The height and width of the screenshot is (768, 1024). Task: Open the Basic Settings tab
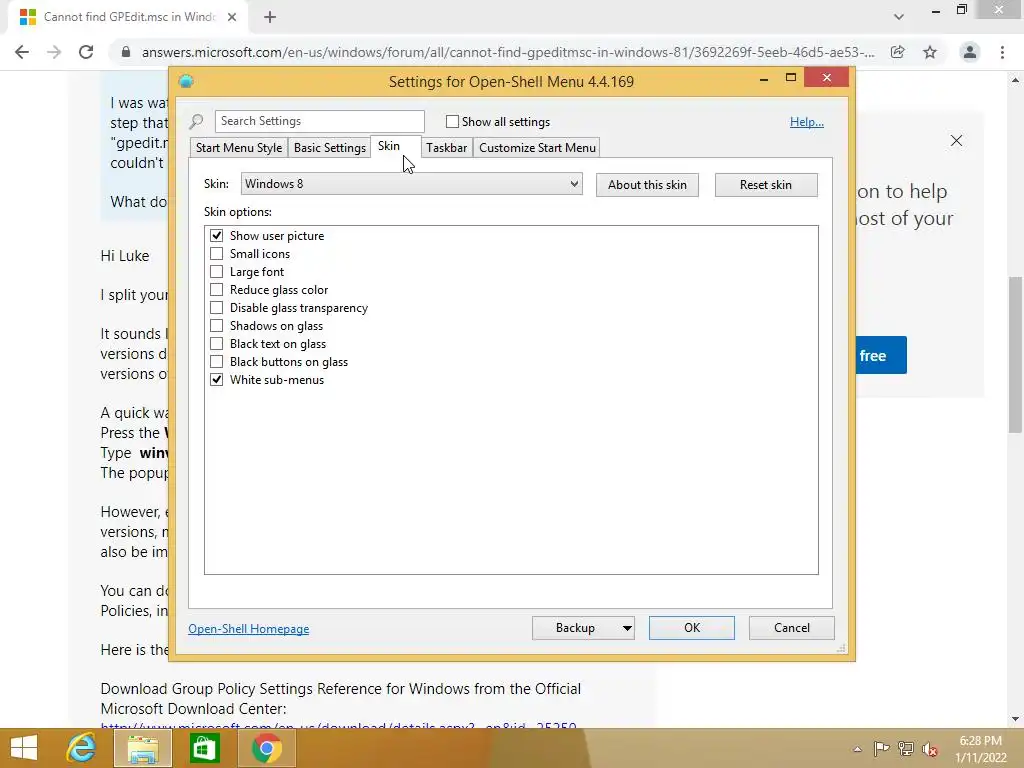pos(330,148)
